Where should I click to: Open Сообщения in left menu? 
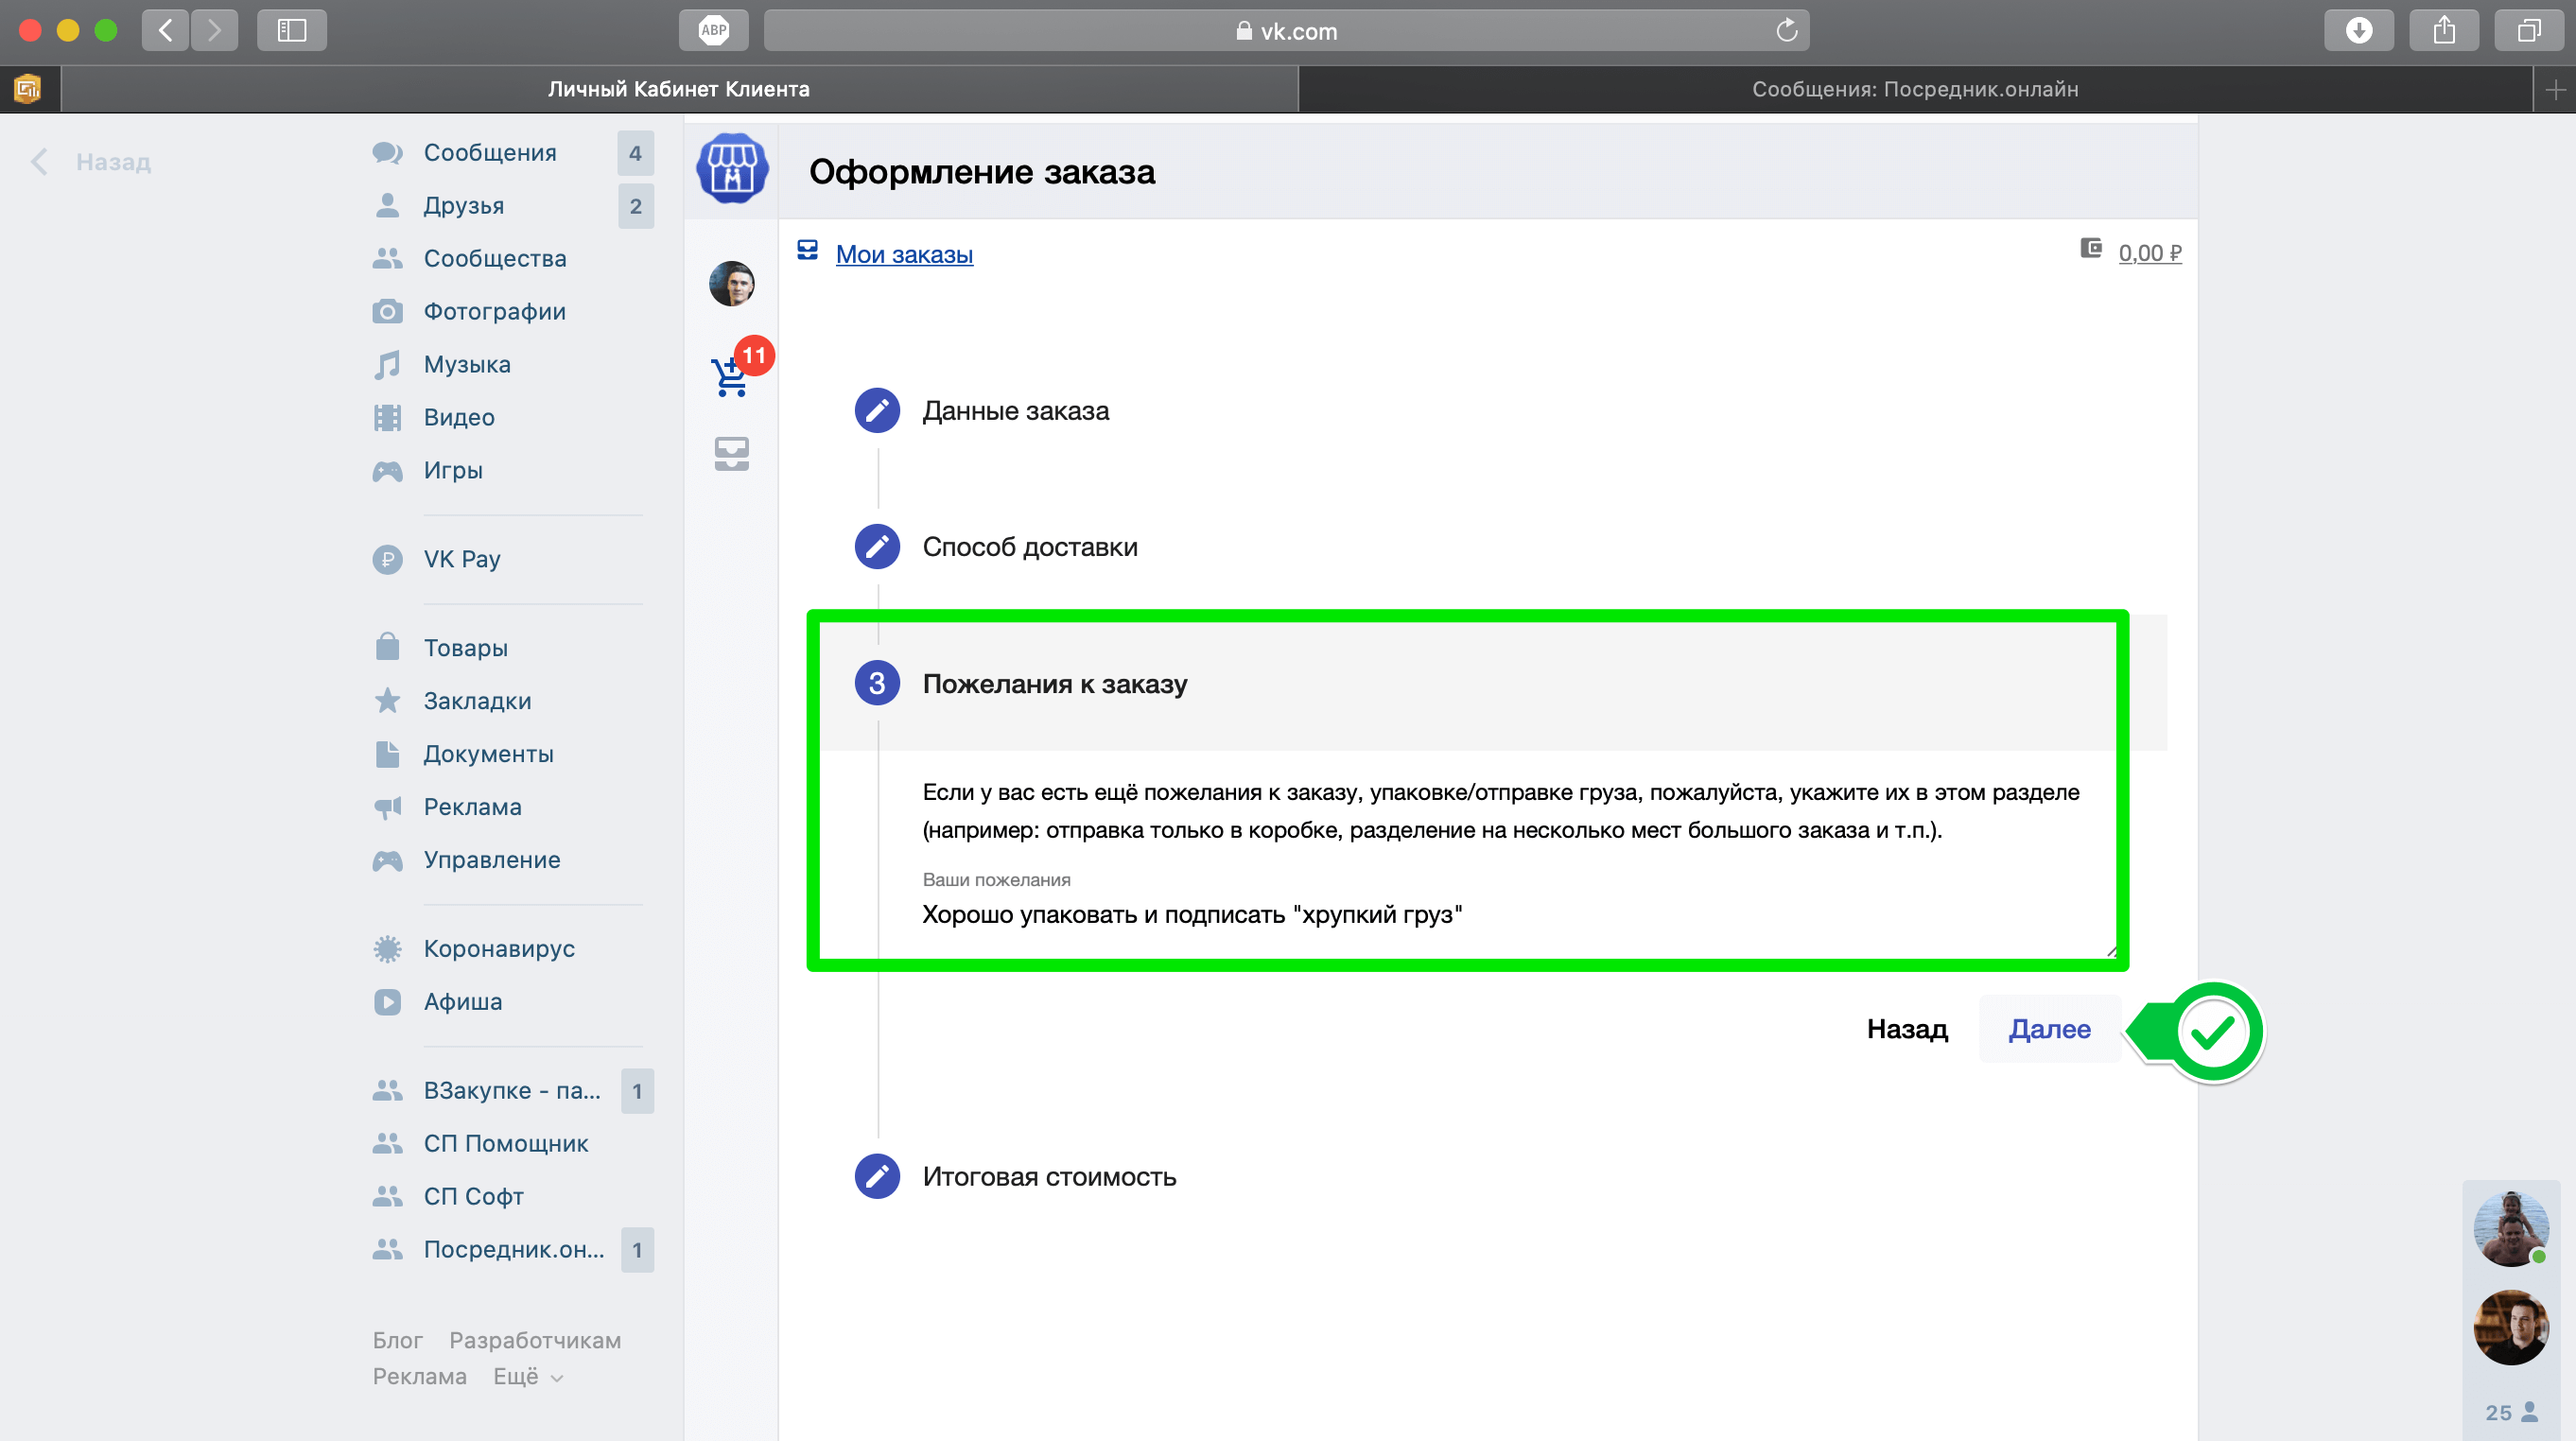tap(489, 153)
